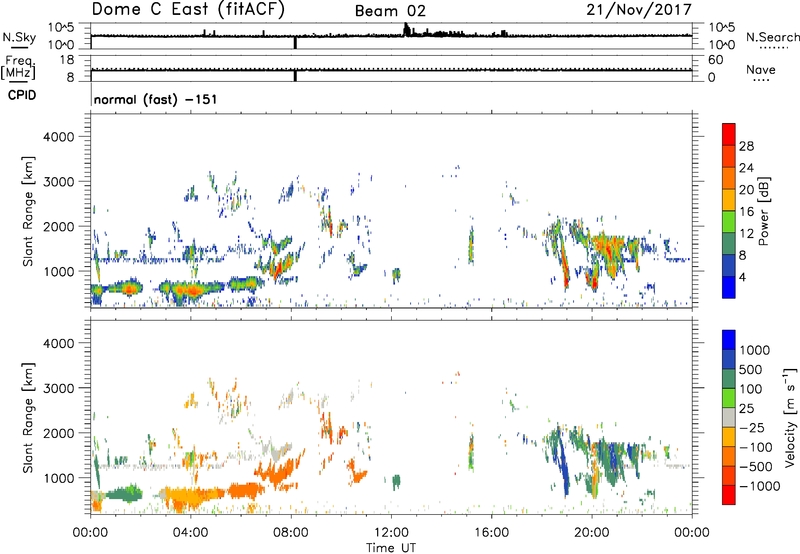Click the '28' power colorbar tick

pos(746,146)
